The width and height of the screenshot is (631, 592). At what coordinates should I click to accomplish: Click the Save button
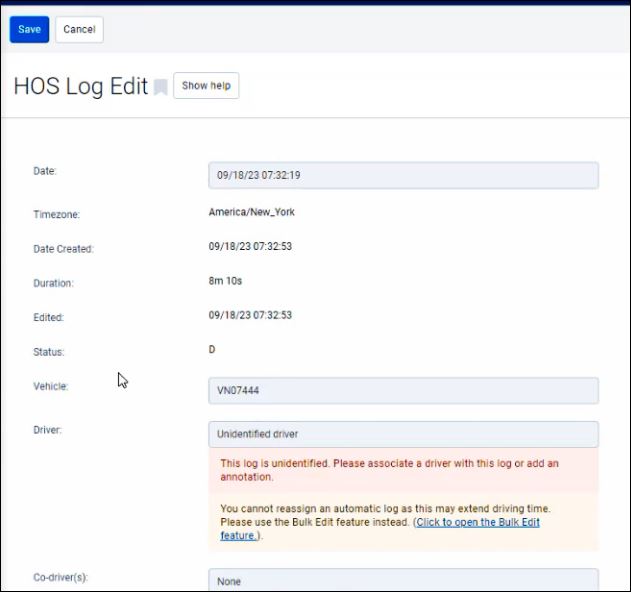(x=29, y=29)
